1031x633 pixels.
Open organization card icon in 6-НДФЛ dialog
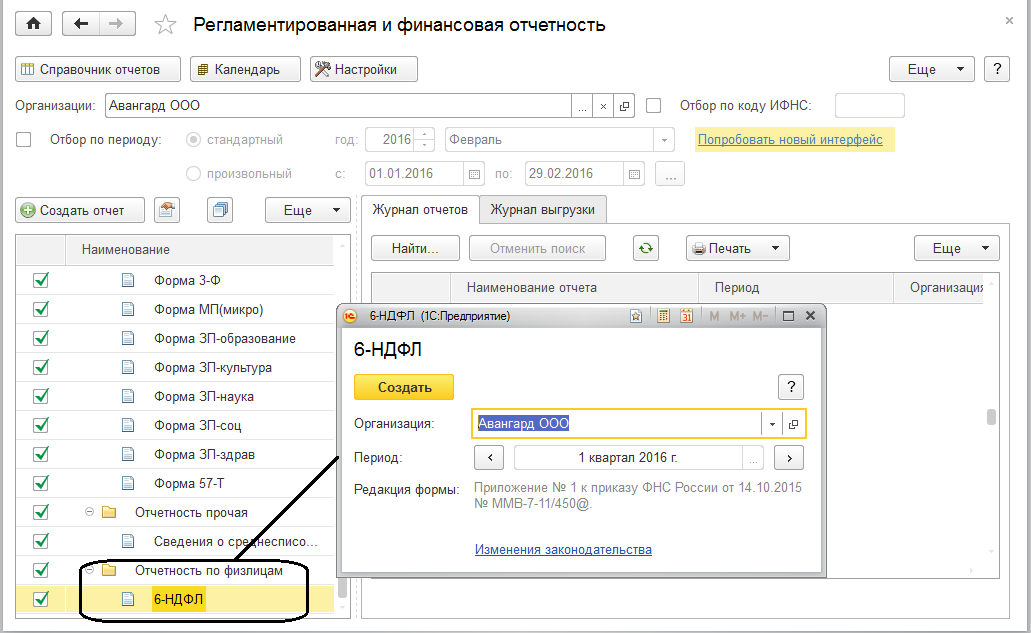(x=794, y=424)
